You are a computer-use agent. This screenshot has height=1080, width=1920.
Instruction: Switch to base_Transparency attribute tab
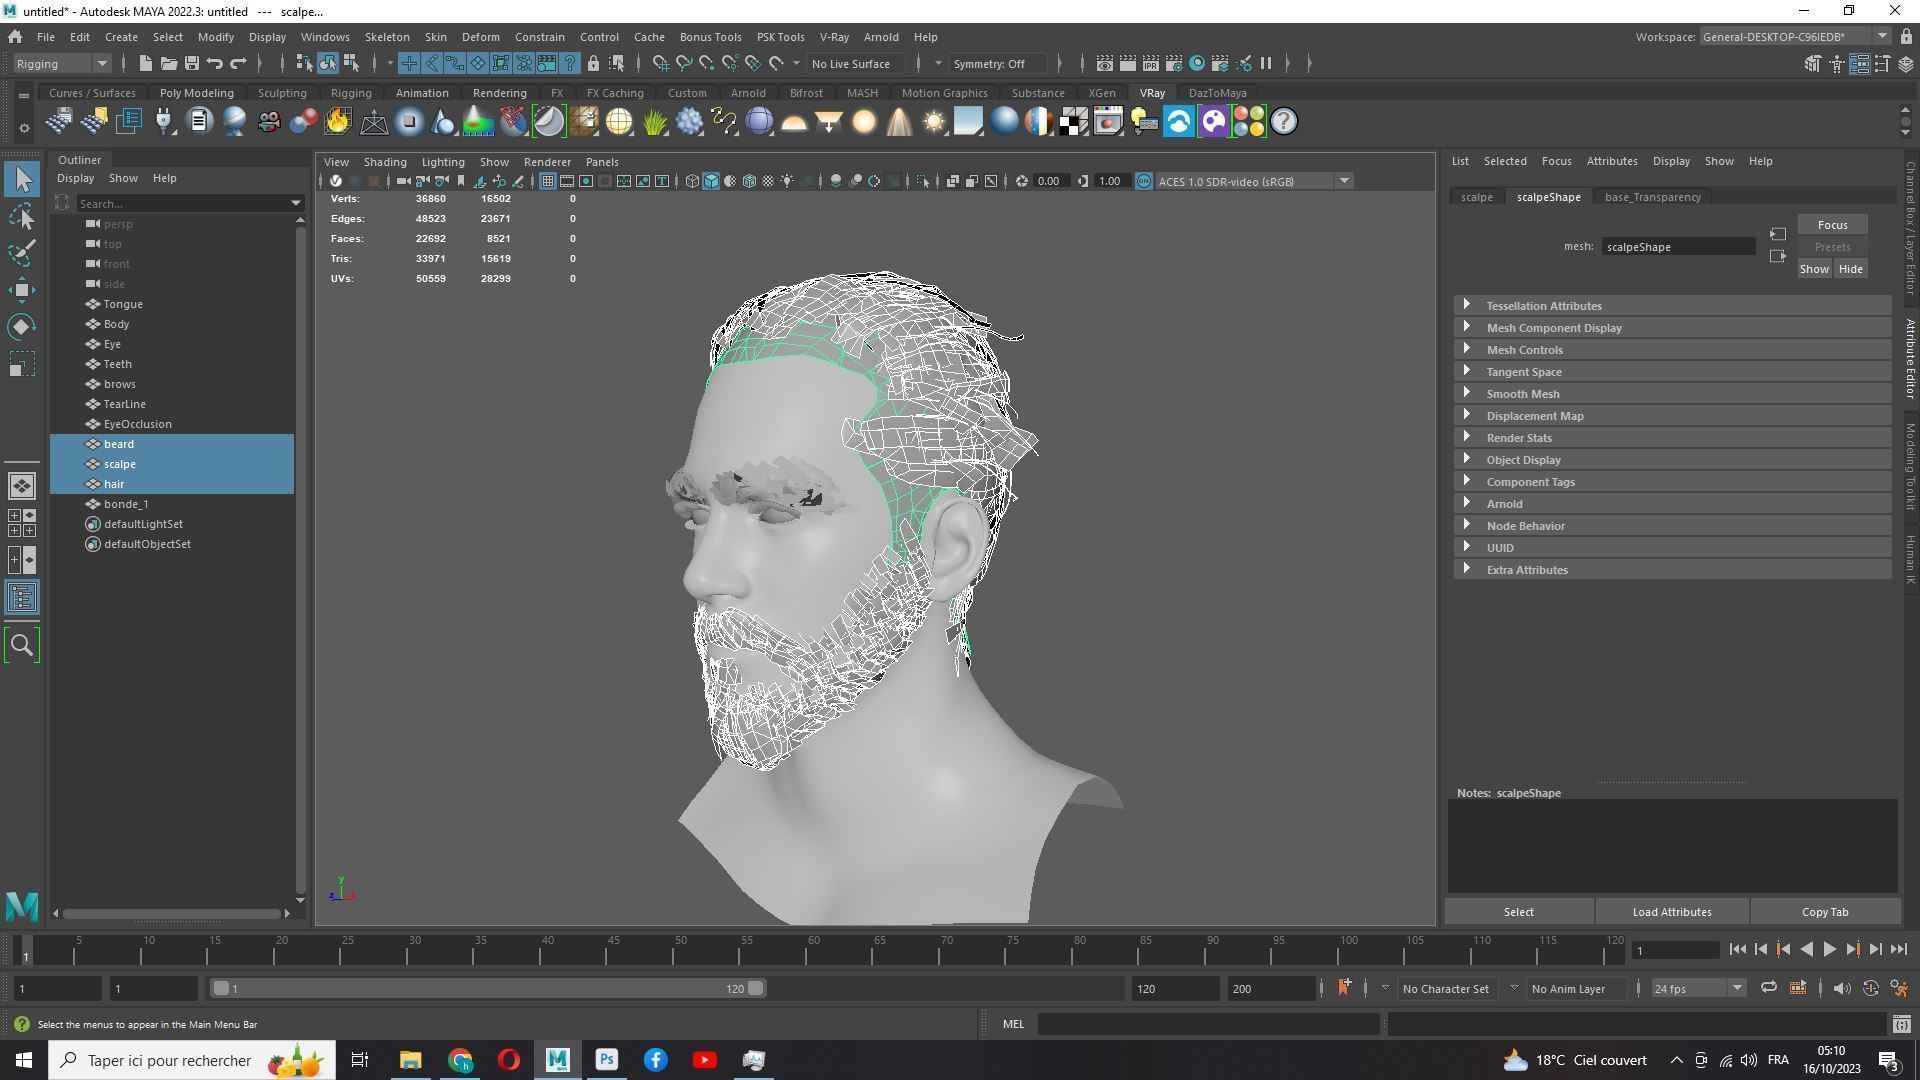[1652, 197]
